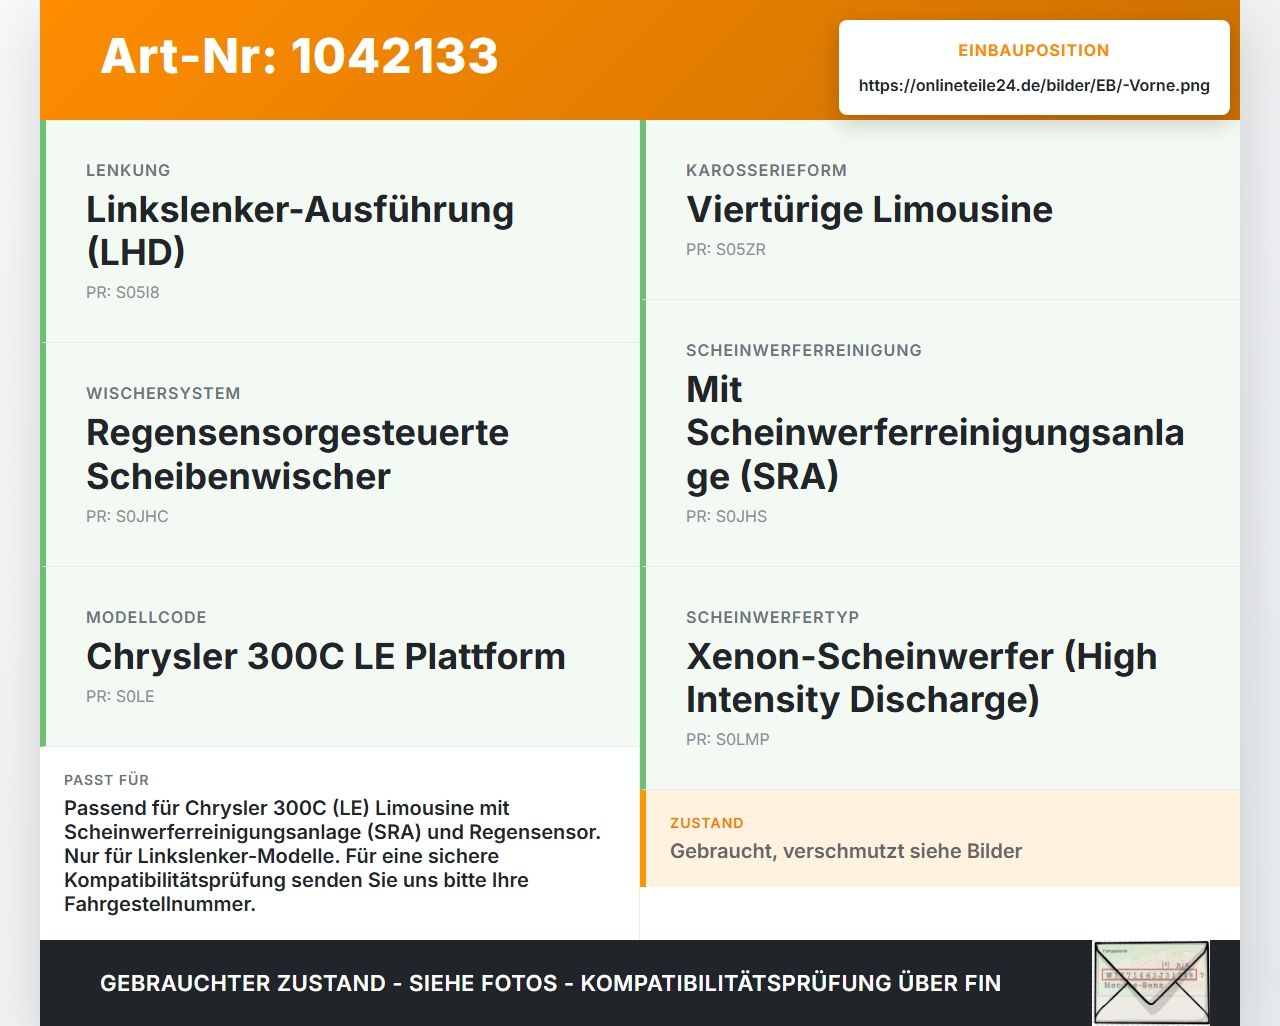
Task: Click PR code S05I8 text
Action: click(123, 293)
